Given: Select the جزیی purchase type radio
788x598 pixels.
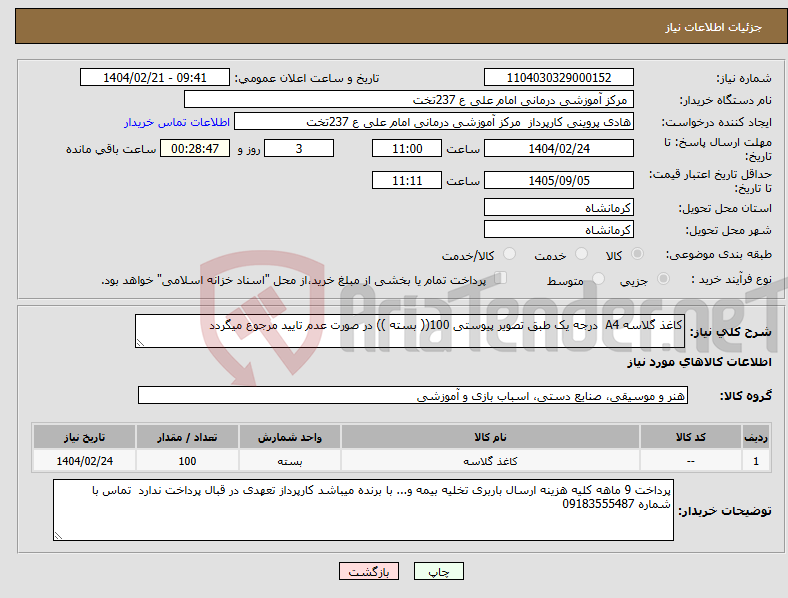Looking at the screenshot, I should coord(663,278).
